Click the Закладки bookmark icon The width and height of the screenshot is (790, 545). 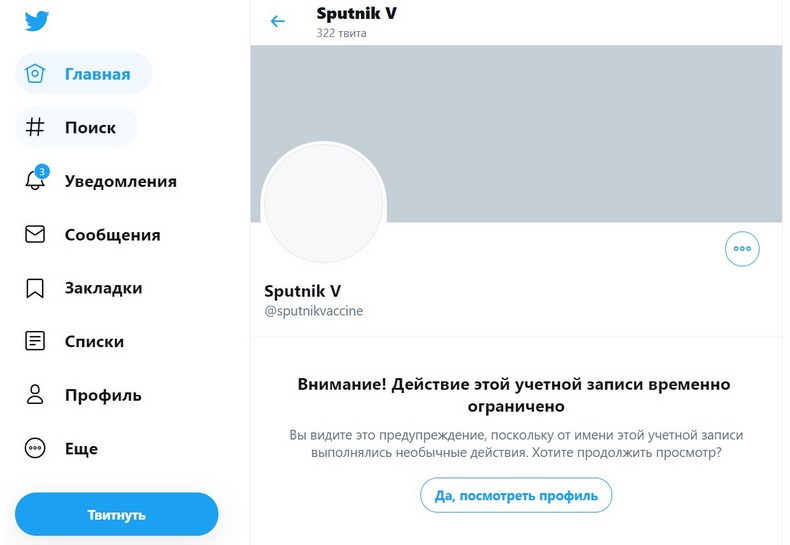(36, 288)
